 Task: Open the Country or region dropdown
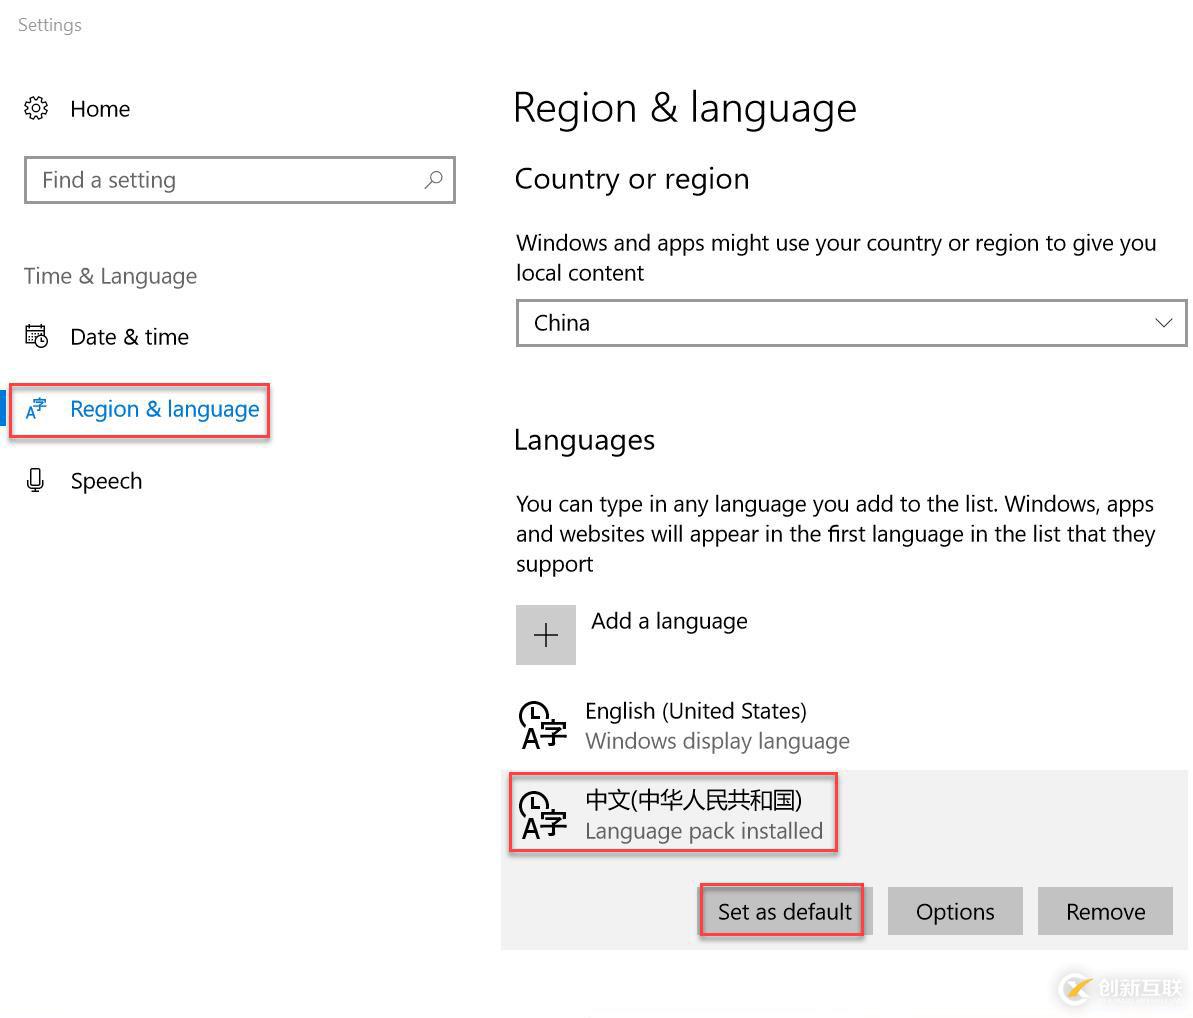point(851,323)
